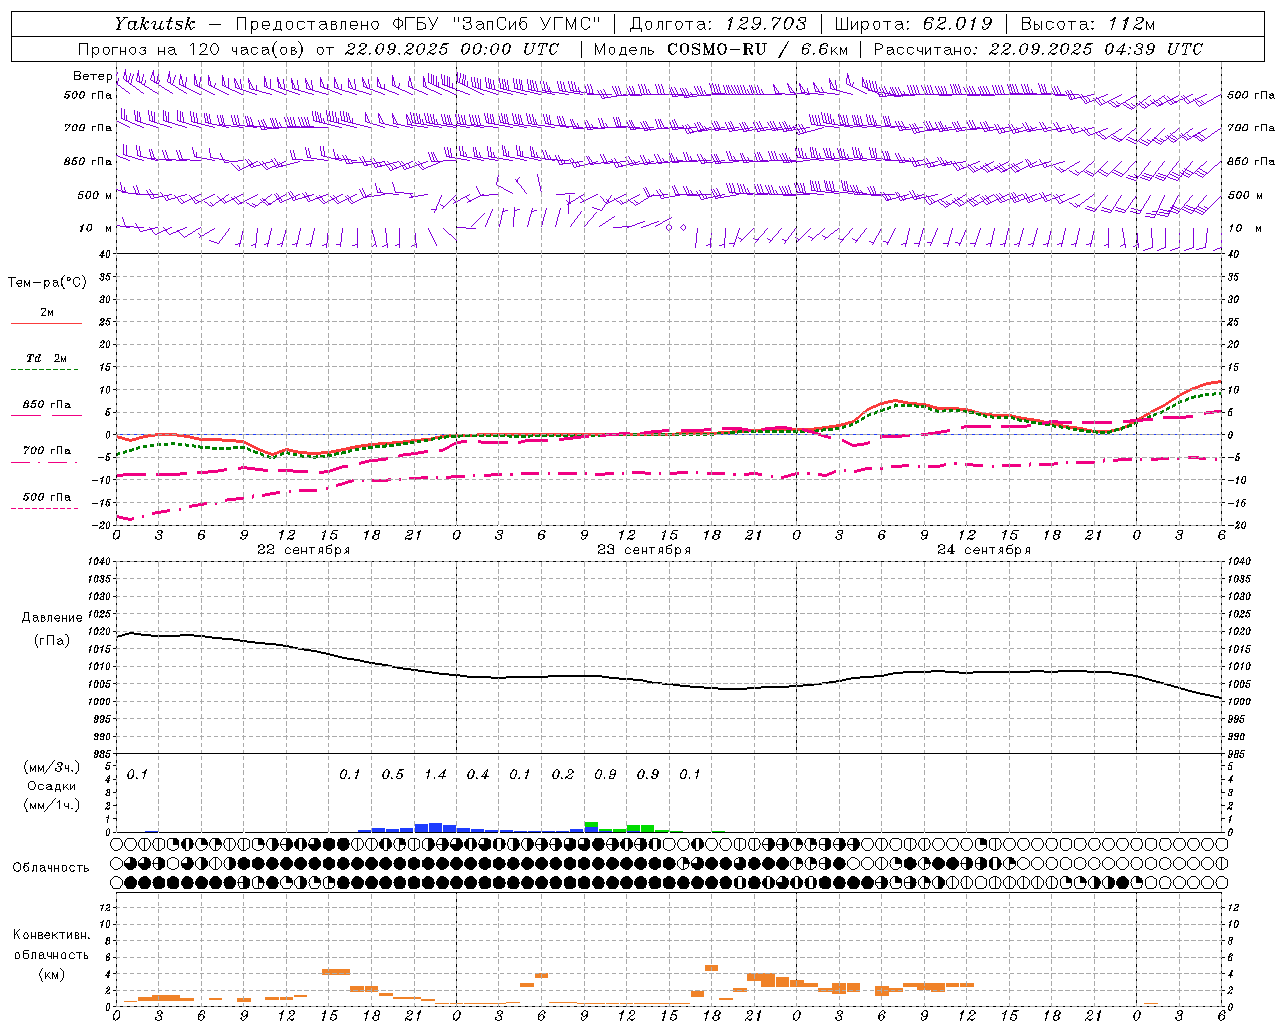Click the Yakutsk station title
The image size is (1280, 1024).
click(x=154, y=23)
